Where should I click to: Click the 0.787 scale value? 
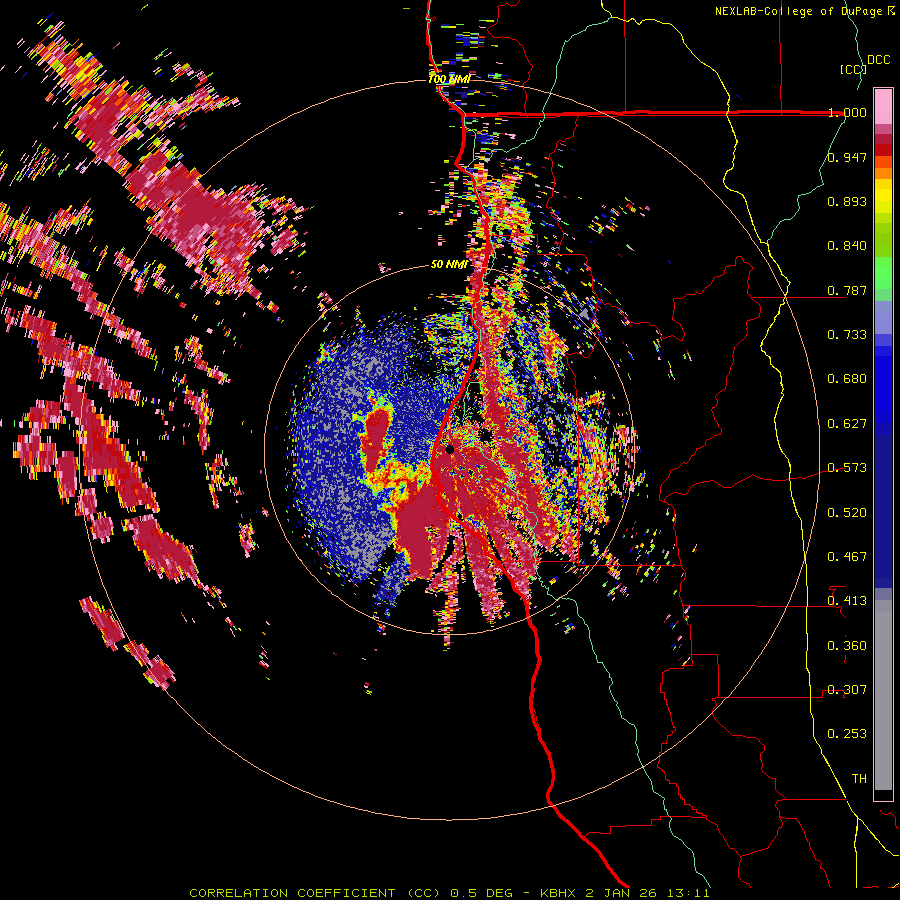pyautogui.click(x=847, y=290)
